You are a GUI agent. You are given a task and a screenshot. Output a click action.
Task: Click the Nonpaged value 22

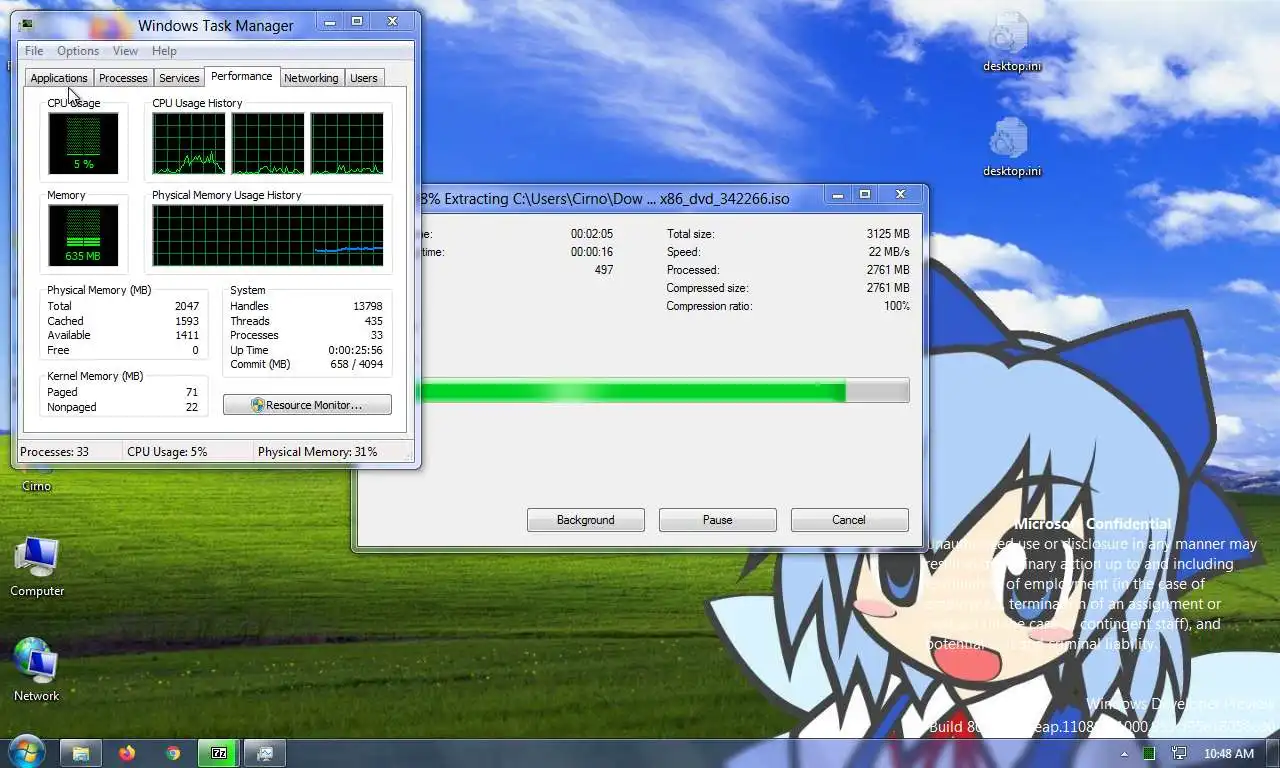[x=192, y=407]
